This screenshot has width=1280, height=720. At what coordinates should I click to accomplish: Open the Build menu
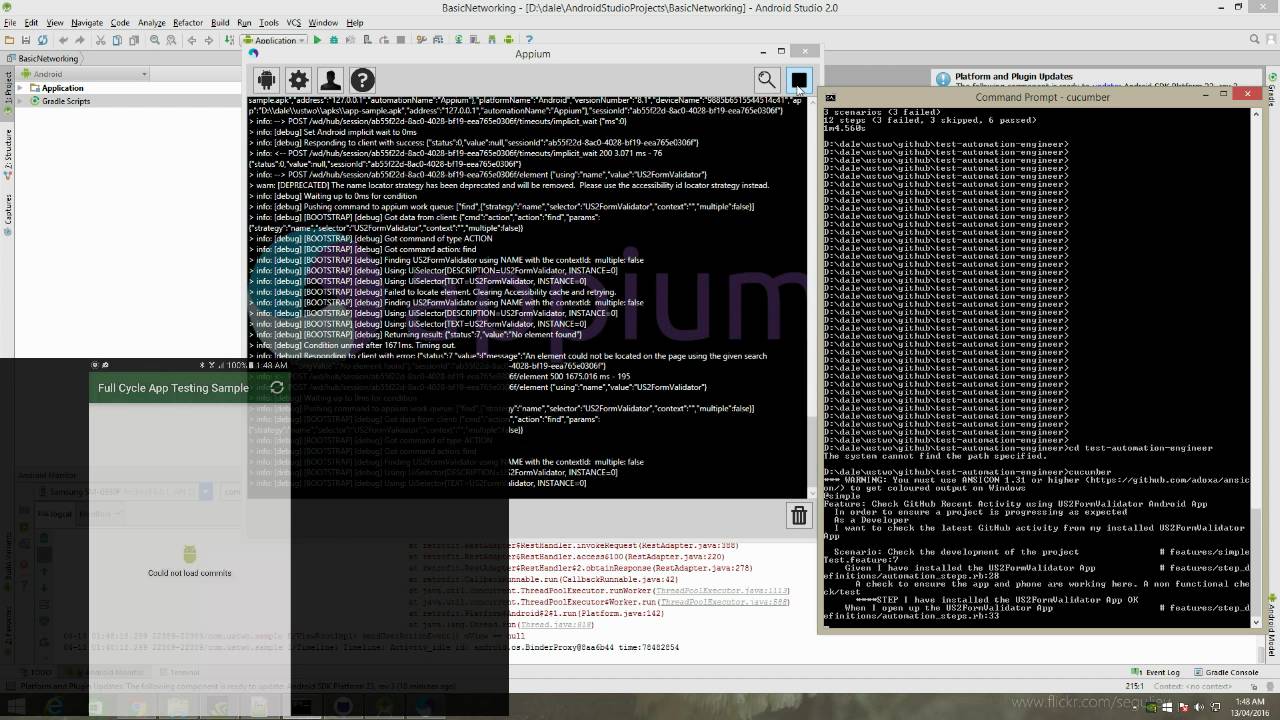point(219,22)
